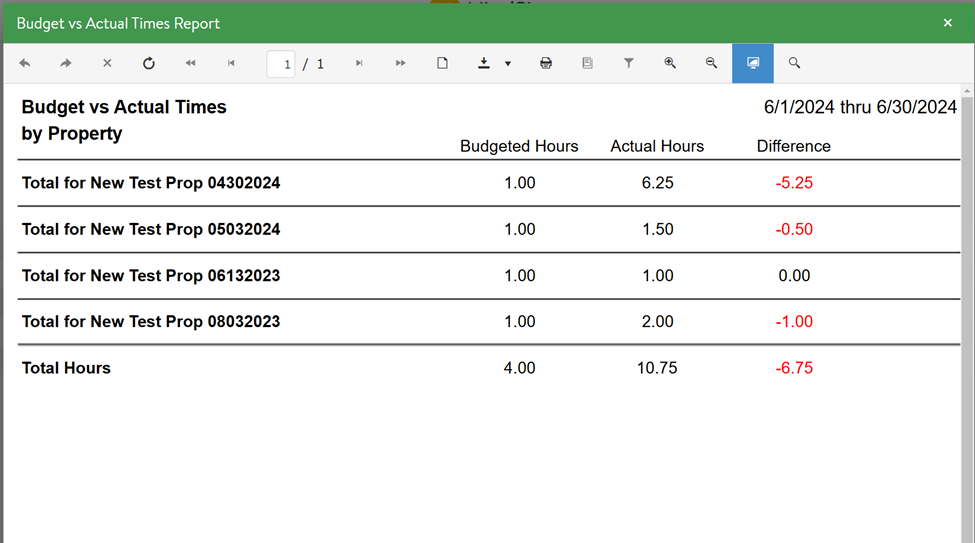975x543 pixels.
Task: Click the 2.00 actual hours value
Action: tap(657, 322)
